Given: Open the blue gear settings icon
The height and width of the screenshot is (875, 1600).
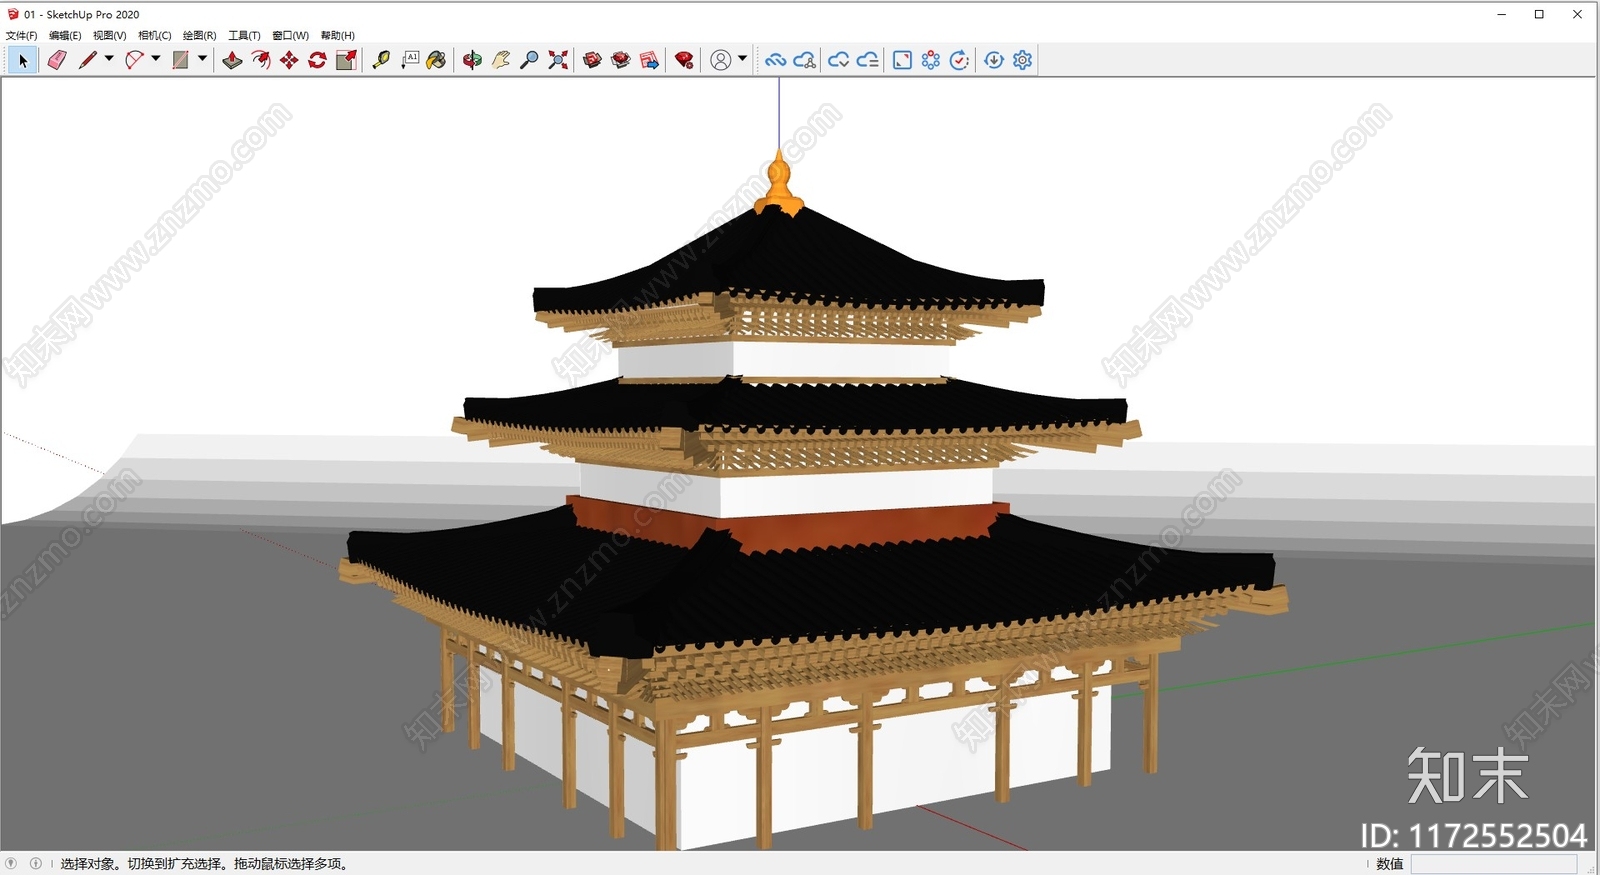Looking at the screenshot, I should click(1022, 60).
